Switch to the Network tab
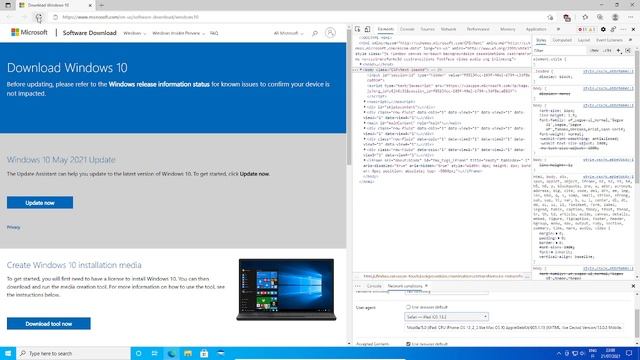 coord(448,29)
